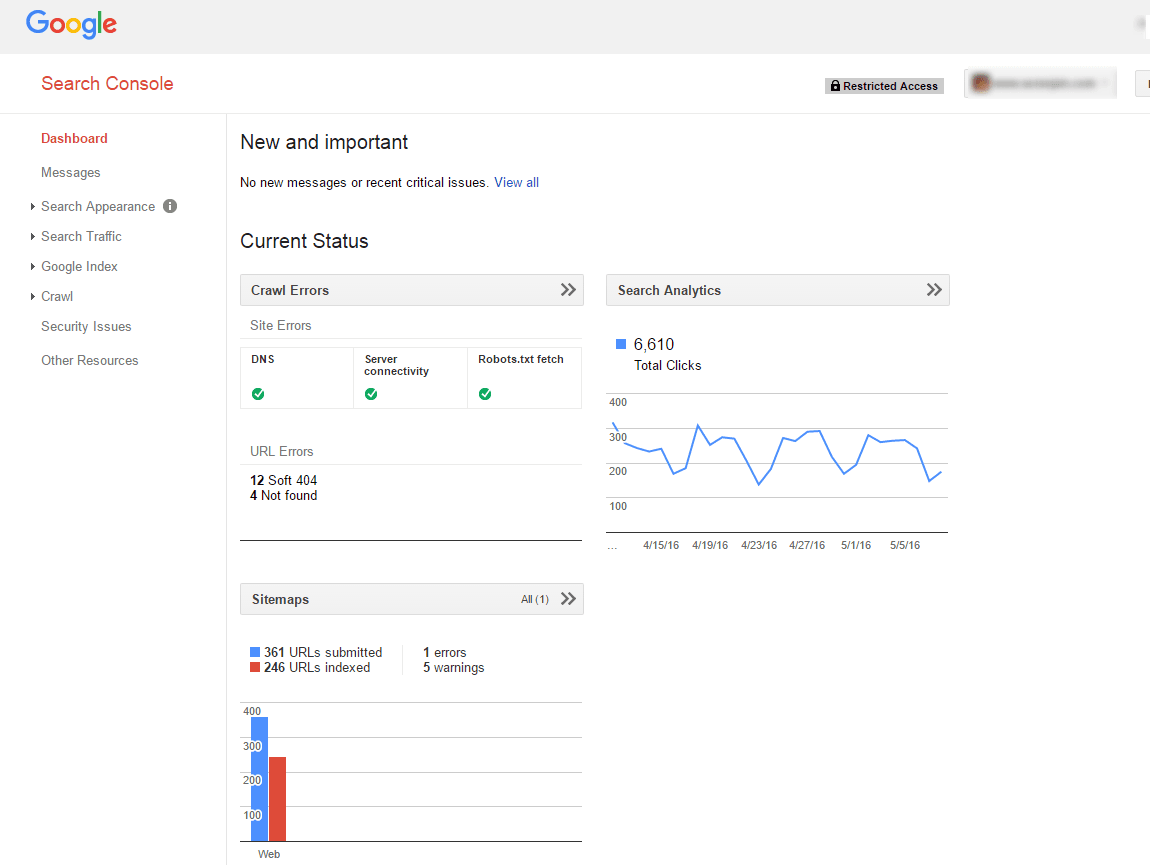The width and height of the screenshot is (1150, 865).
Task: Open the Dashboard menu item
Action: 74,139
